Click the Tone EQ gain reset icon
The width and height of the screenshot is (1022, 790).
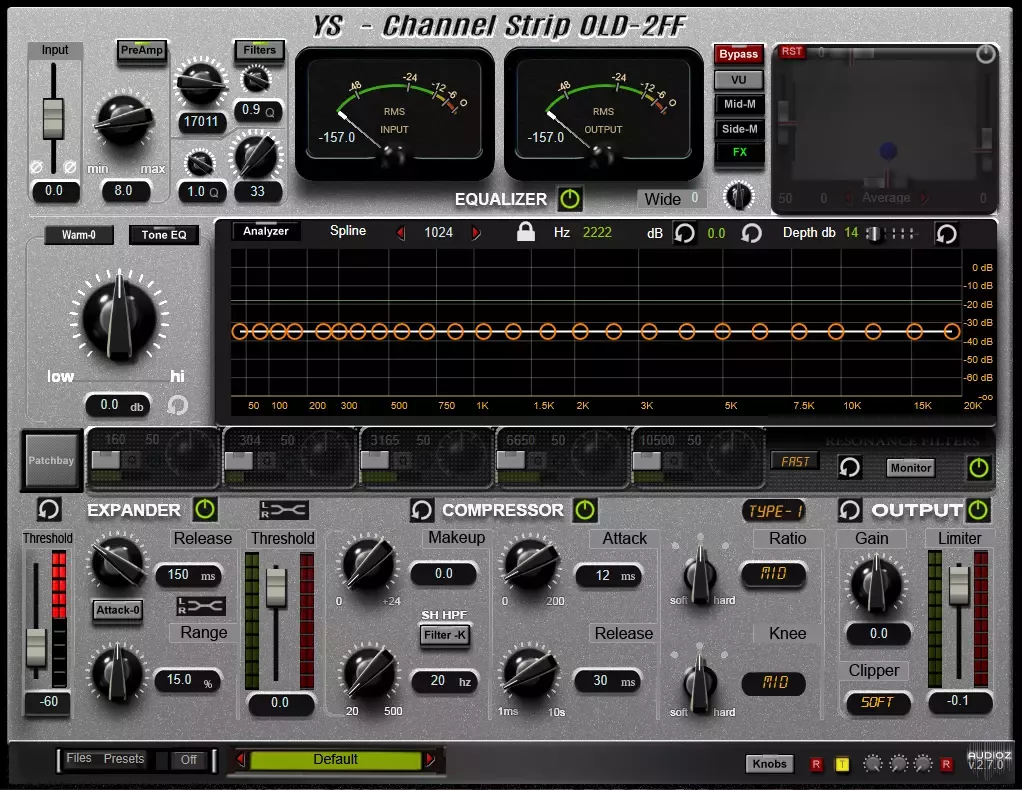coord(177,405)
